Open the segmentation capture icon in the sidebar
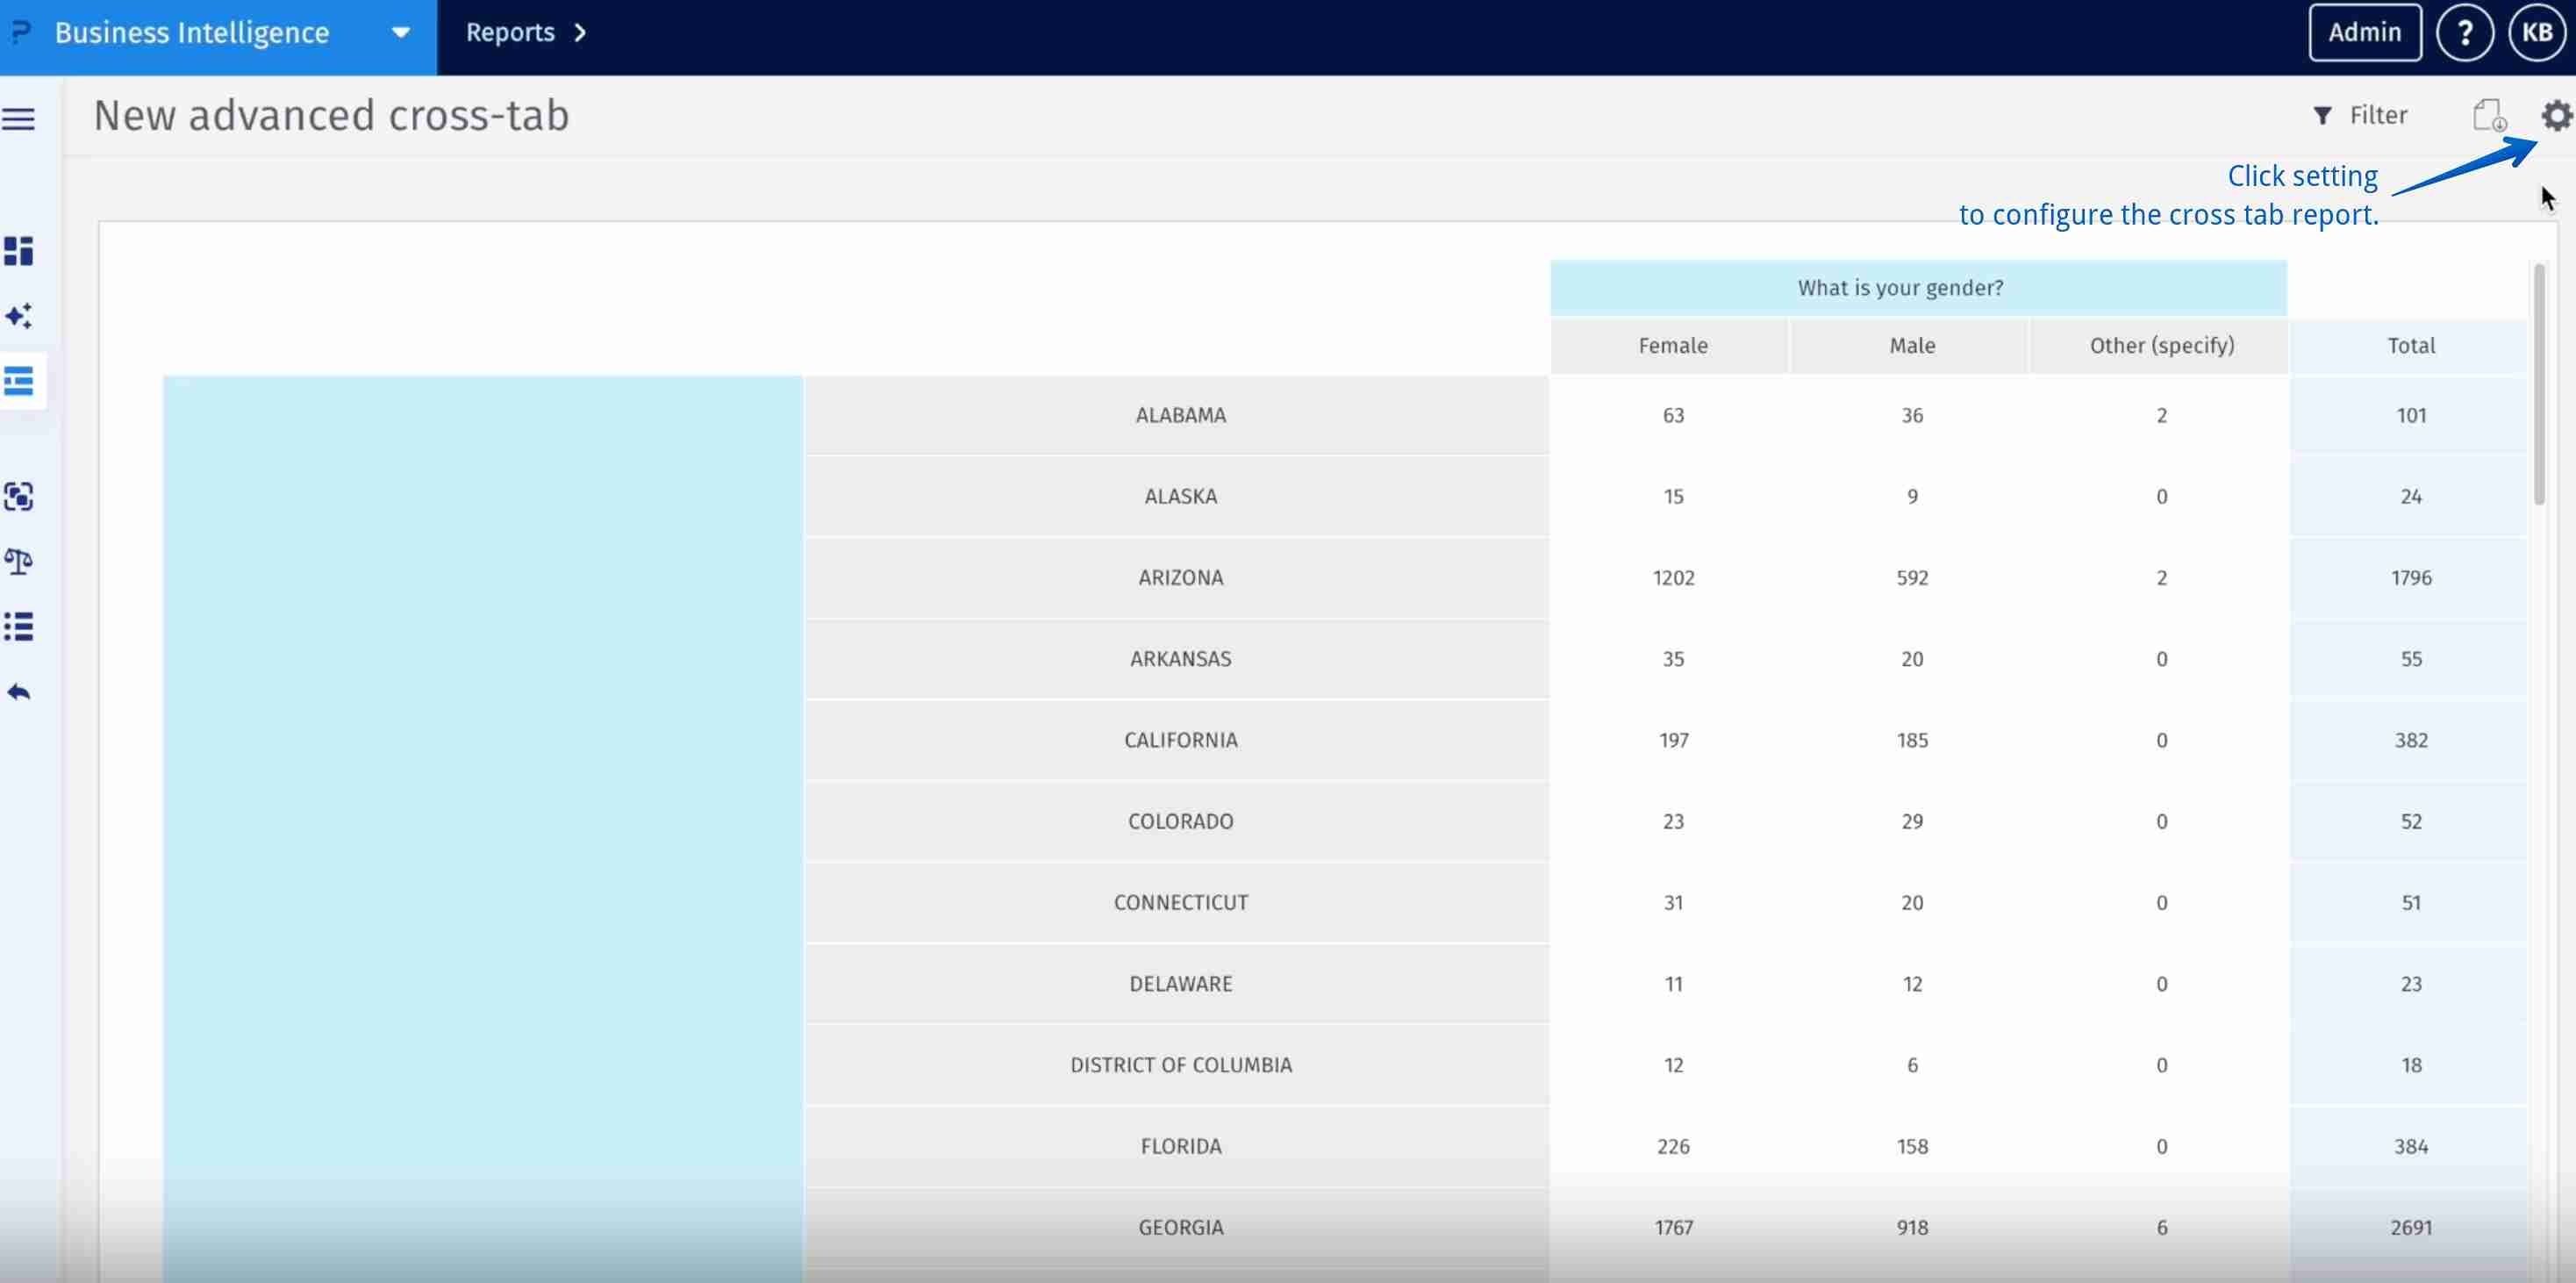 19,496
